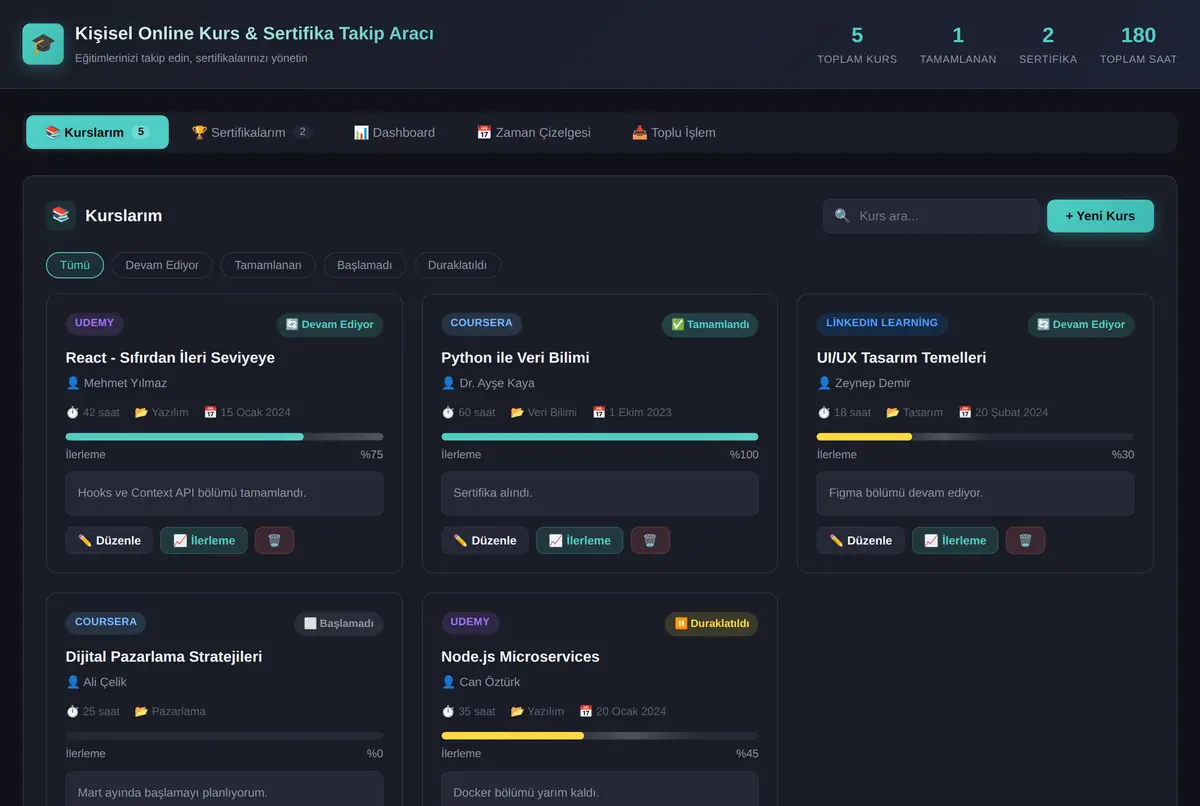Open the Sertifikalarım tab
Image resolution: width=1200 pixels, height=806 pixels.
coord(251,132)
